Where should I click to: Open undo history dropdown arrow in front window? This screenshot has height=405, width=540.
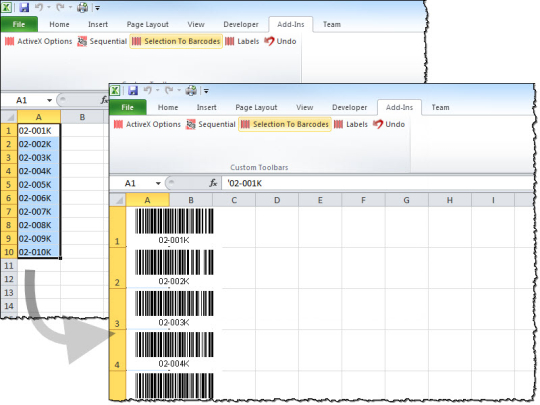157,91
